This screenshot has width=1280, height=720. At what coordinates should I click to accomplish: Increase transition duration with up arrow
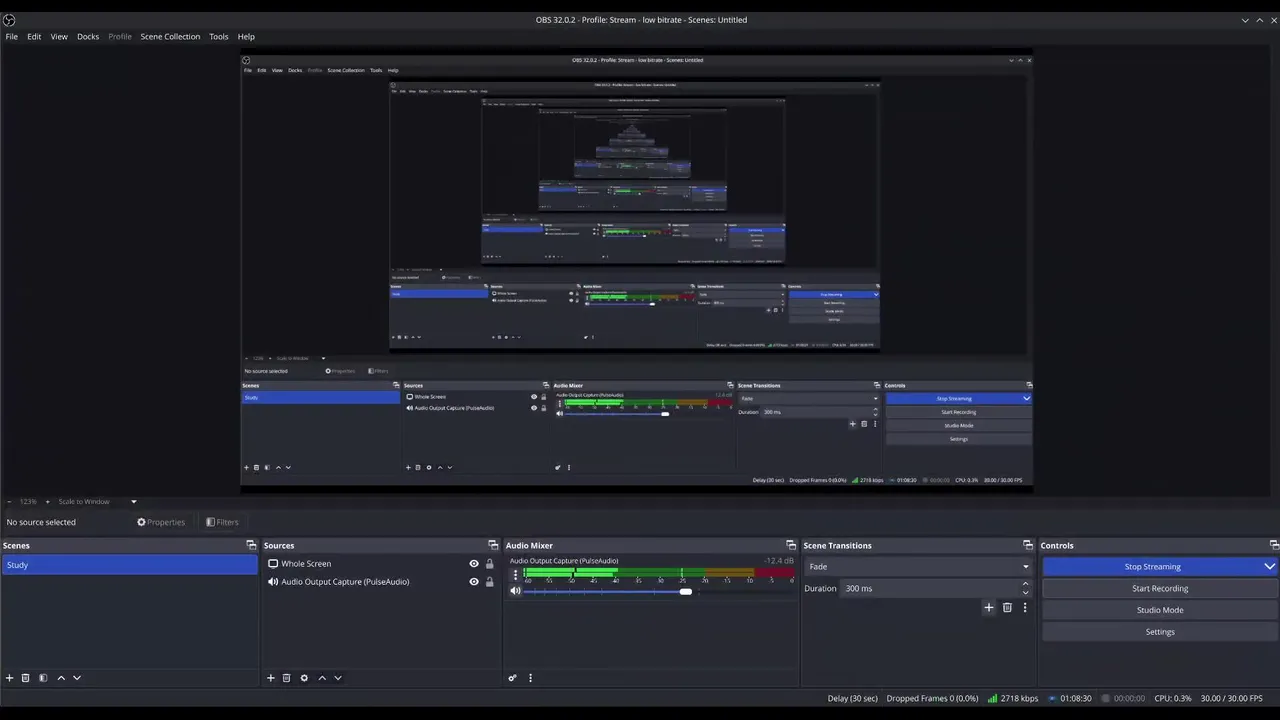[1025, 583]
